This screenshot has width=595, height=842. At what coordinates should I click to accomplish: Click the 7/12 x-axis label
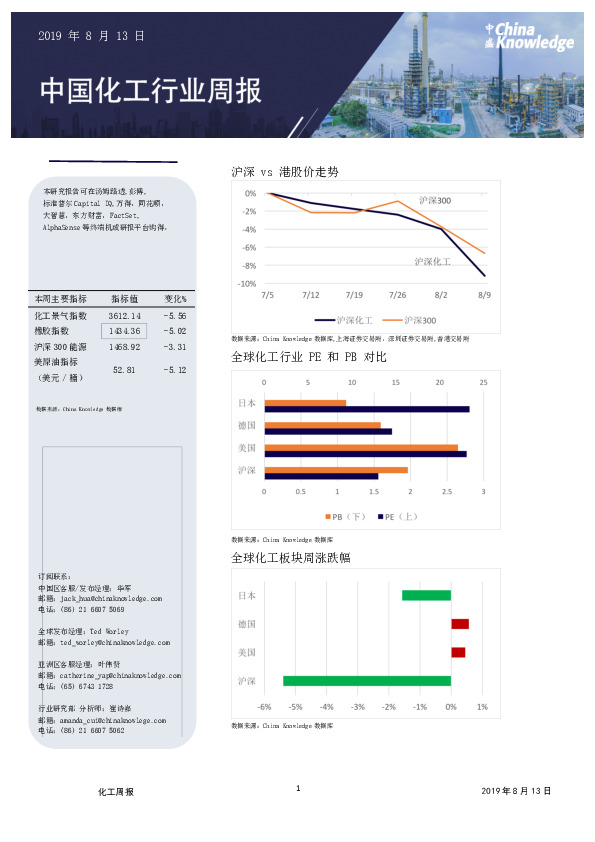pos(310,295)
